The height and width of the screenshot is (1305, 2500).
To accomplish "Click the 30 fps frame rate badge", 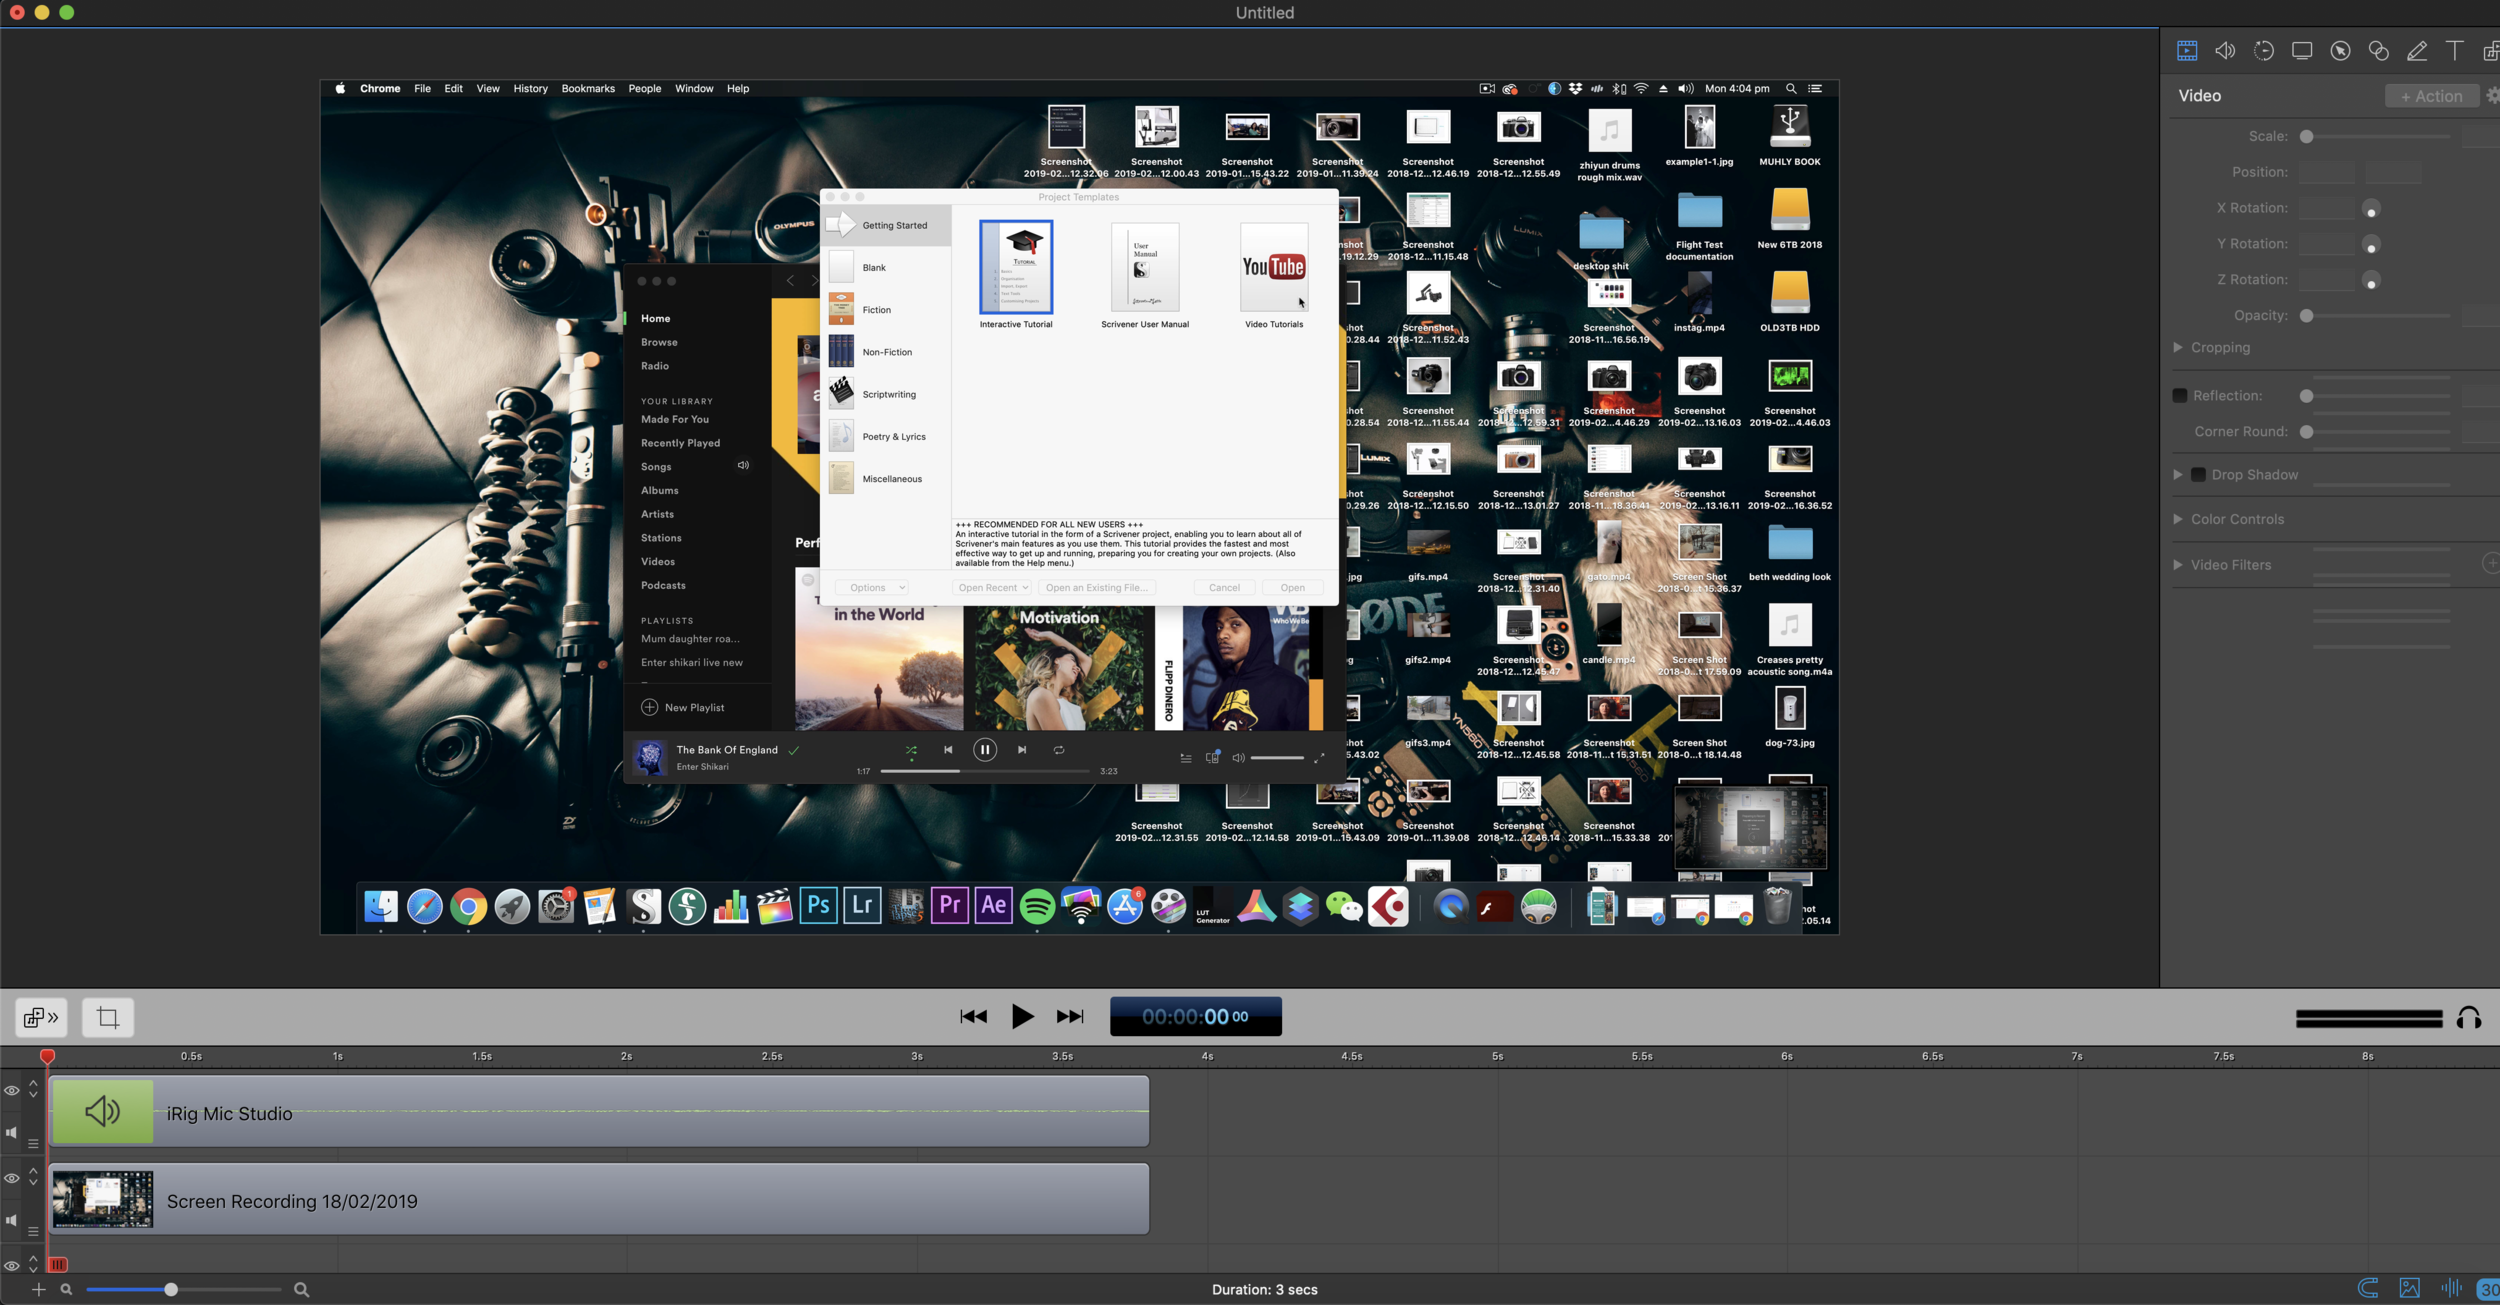I will [x=2489, y=1289].
